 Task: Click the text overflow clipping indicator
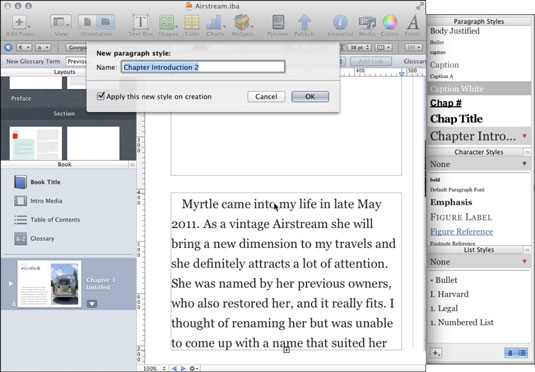click(286, 350)
